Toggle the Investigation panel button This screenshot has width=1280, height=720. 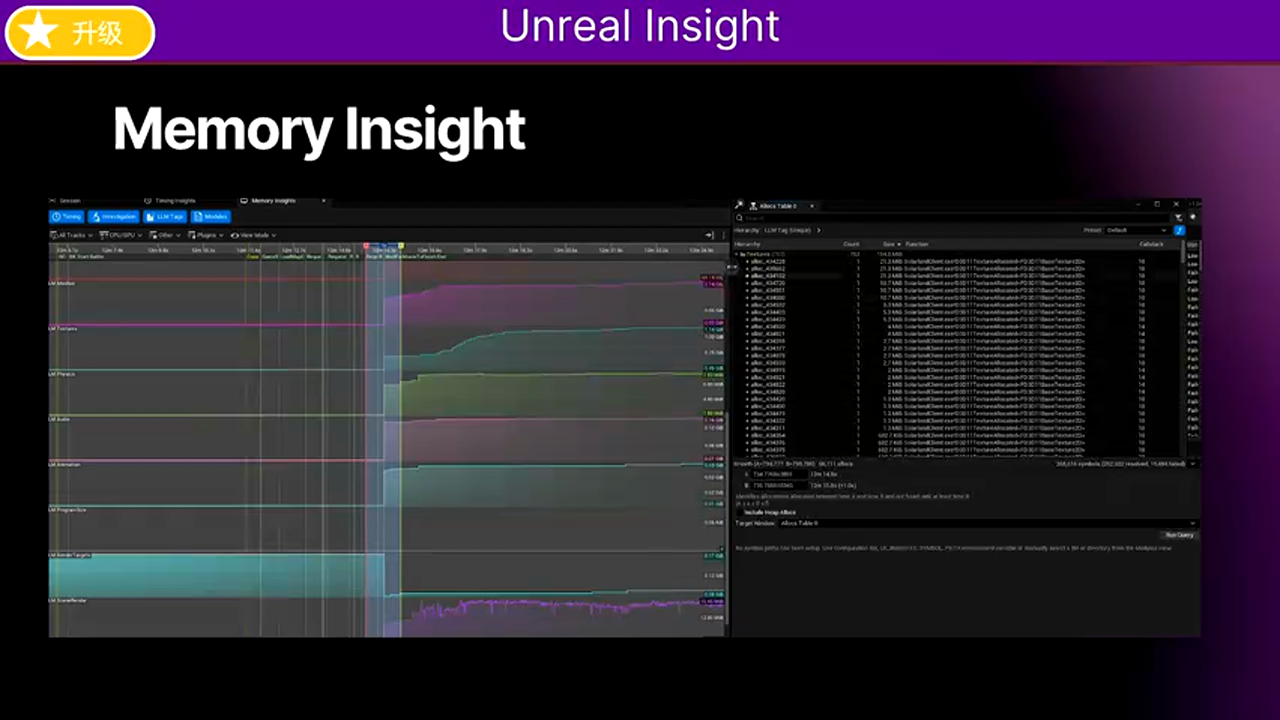(113, 216)
